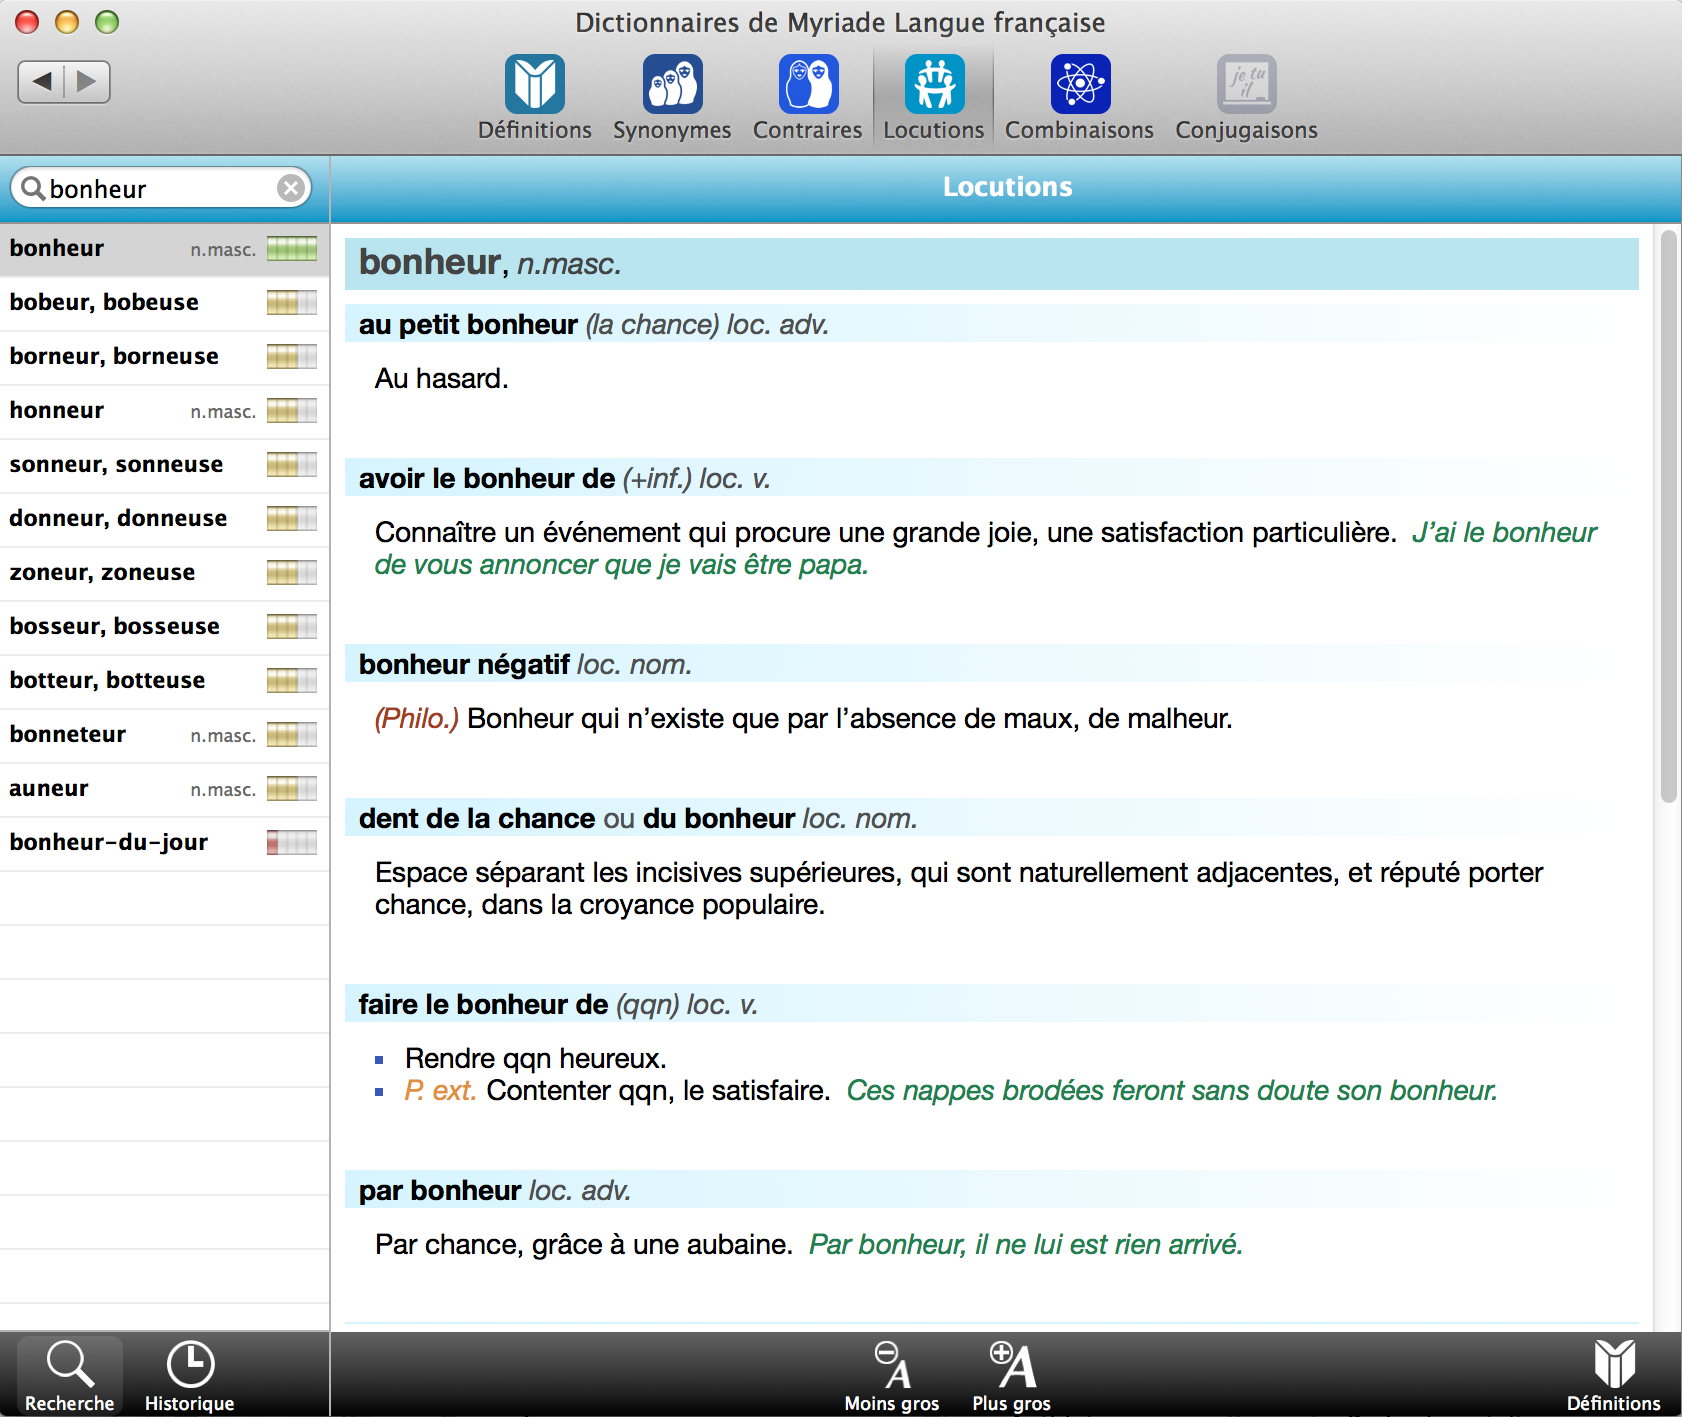Switch to the Synonymes dictionary

tap(672, 98)
